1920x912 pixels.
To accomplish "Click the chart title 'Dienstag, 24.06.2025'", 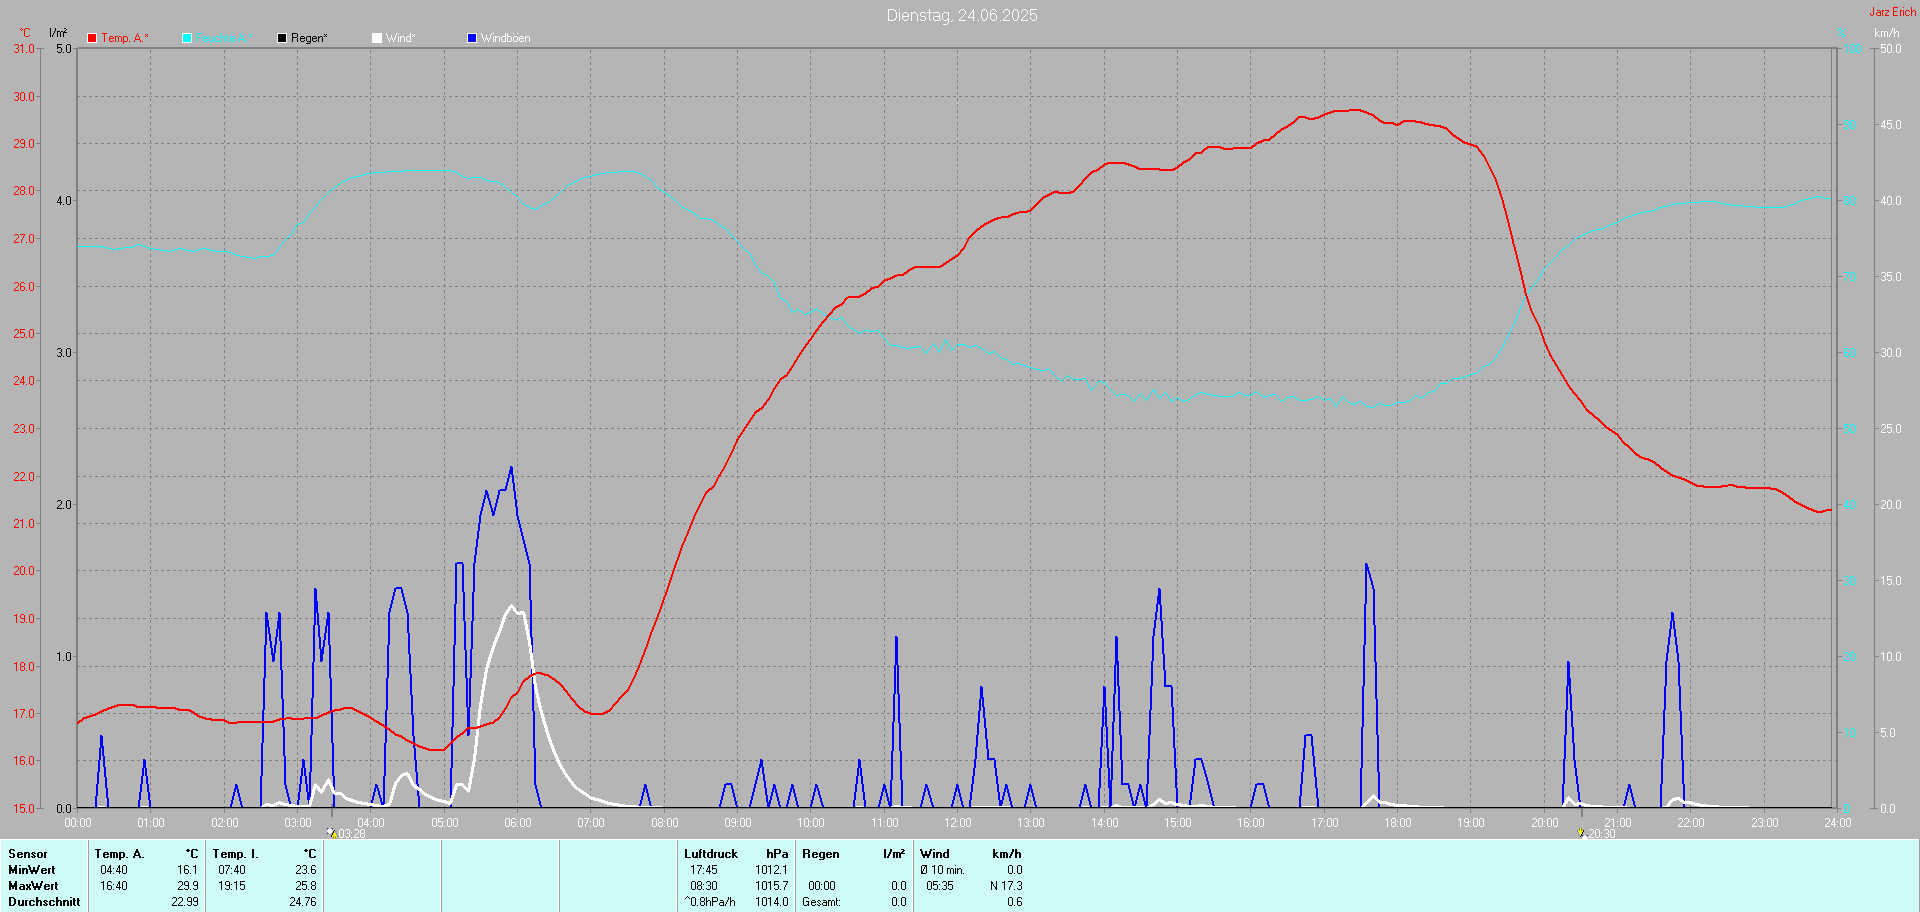I will 962,15.
